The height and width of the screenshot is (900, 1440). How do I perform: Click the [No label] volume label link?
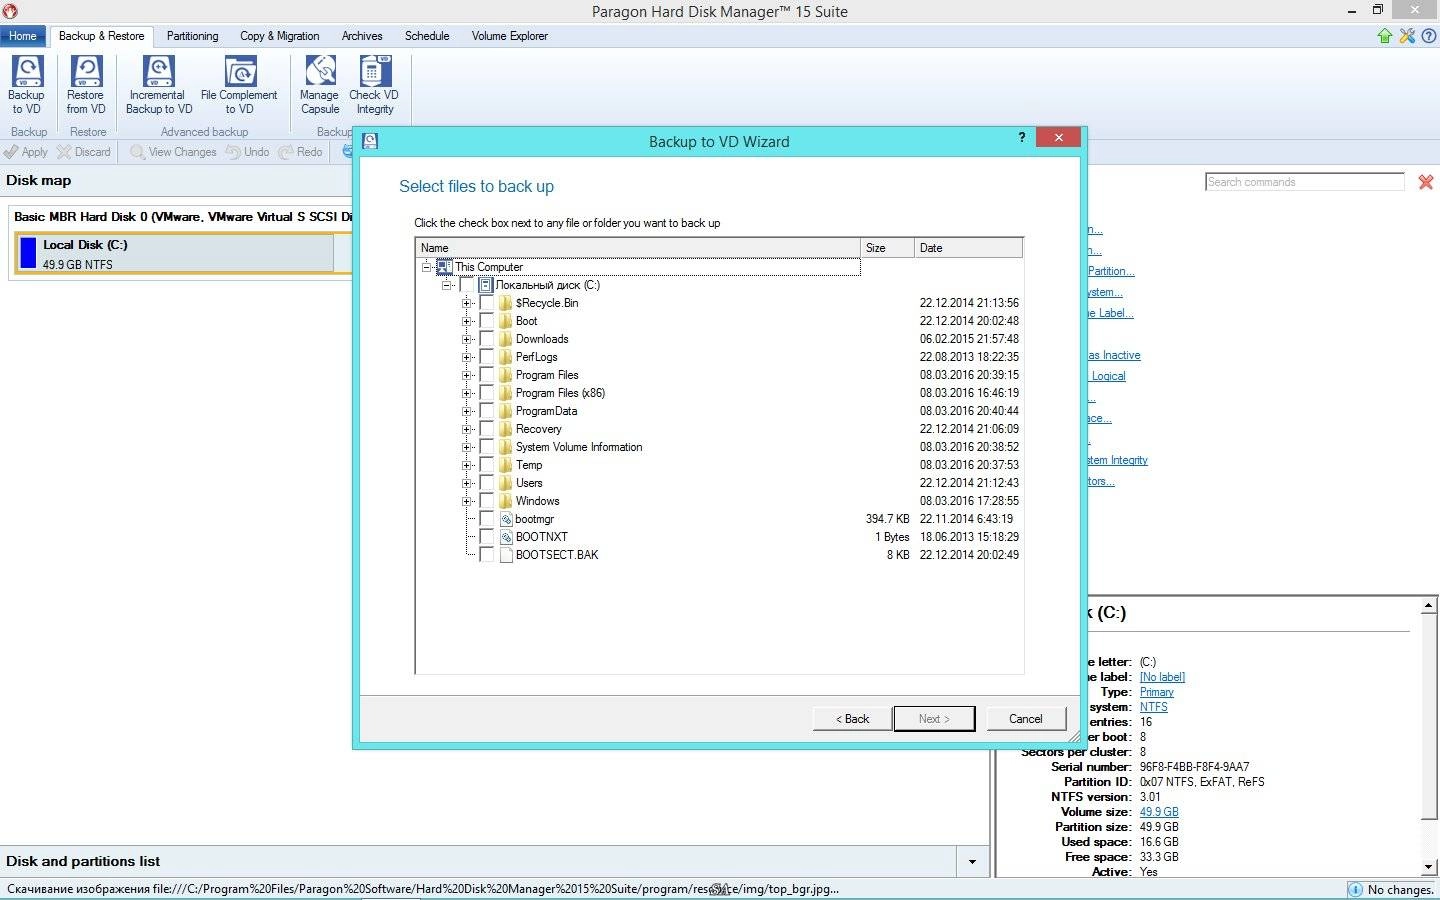pos(1162,677)
